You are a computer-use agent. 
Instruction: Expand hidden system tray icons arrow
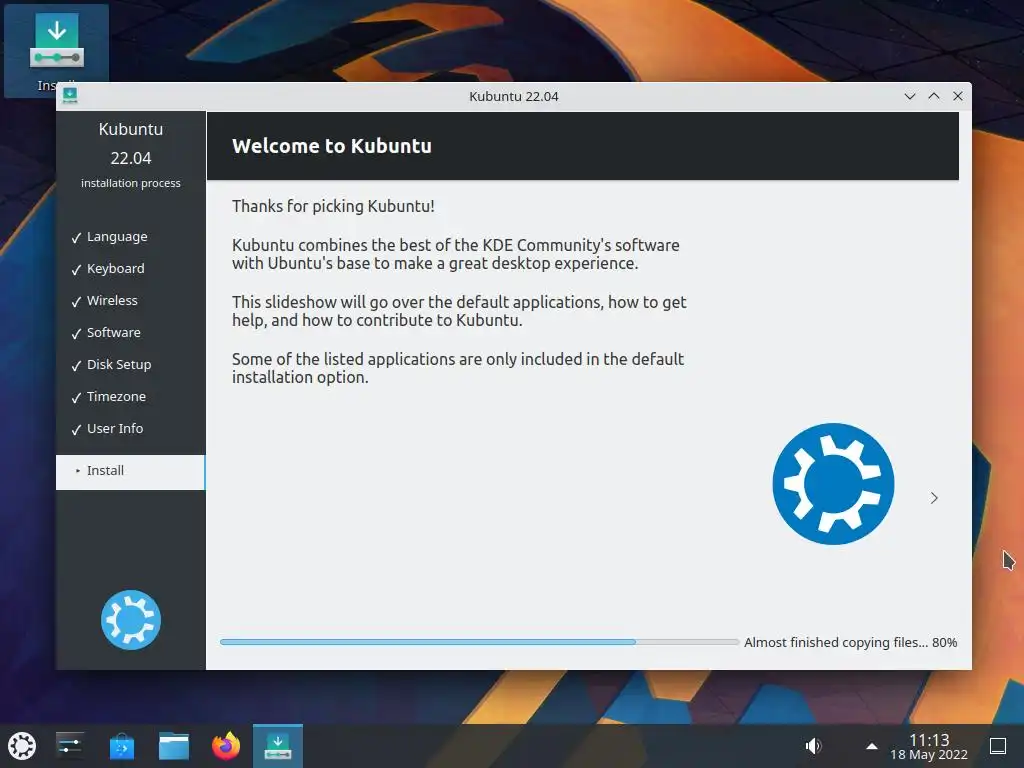pyautogui.click(x=871, y=746)
